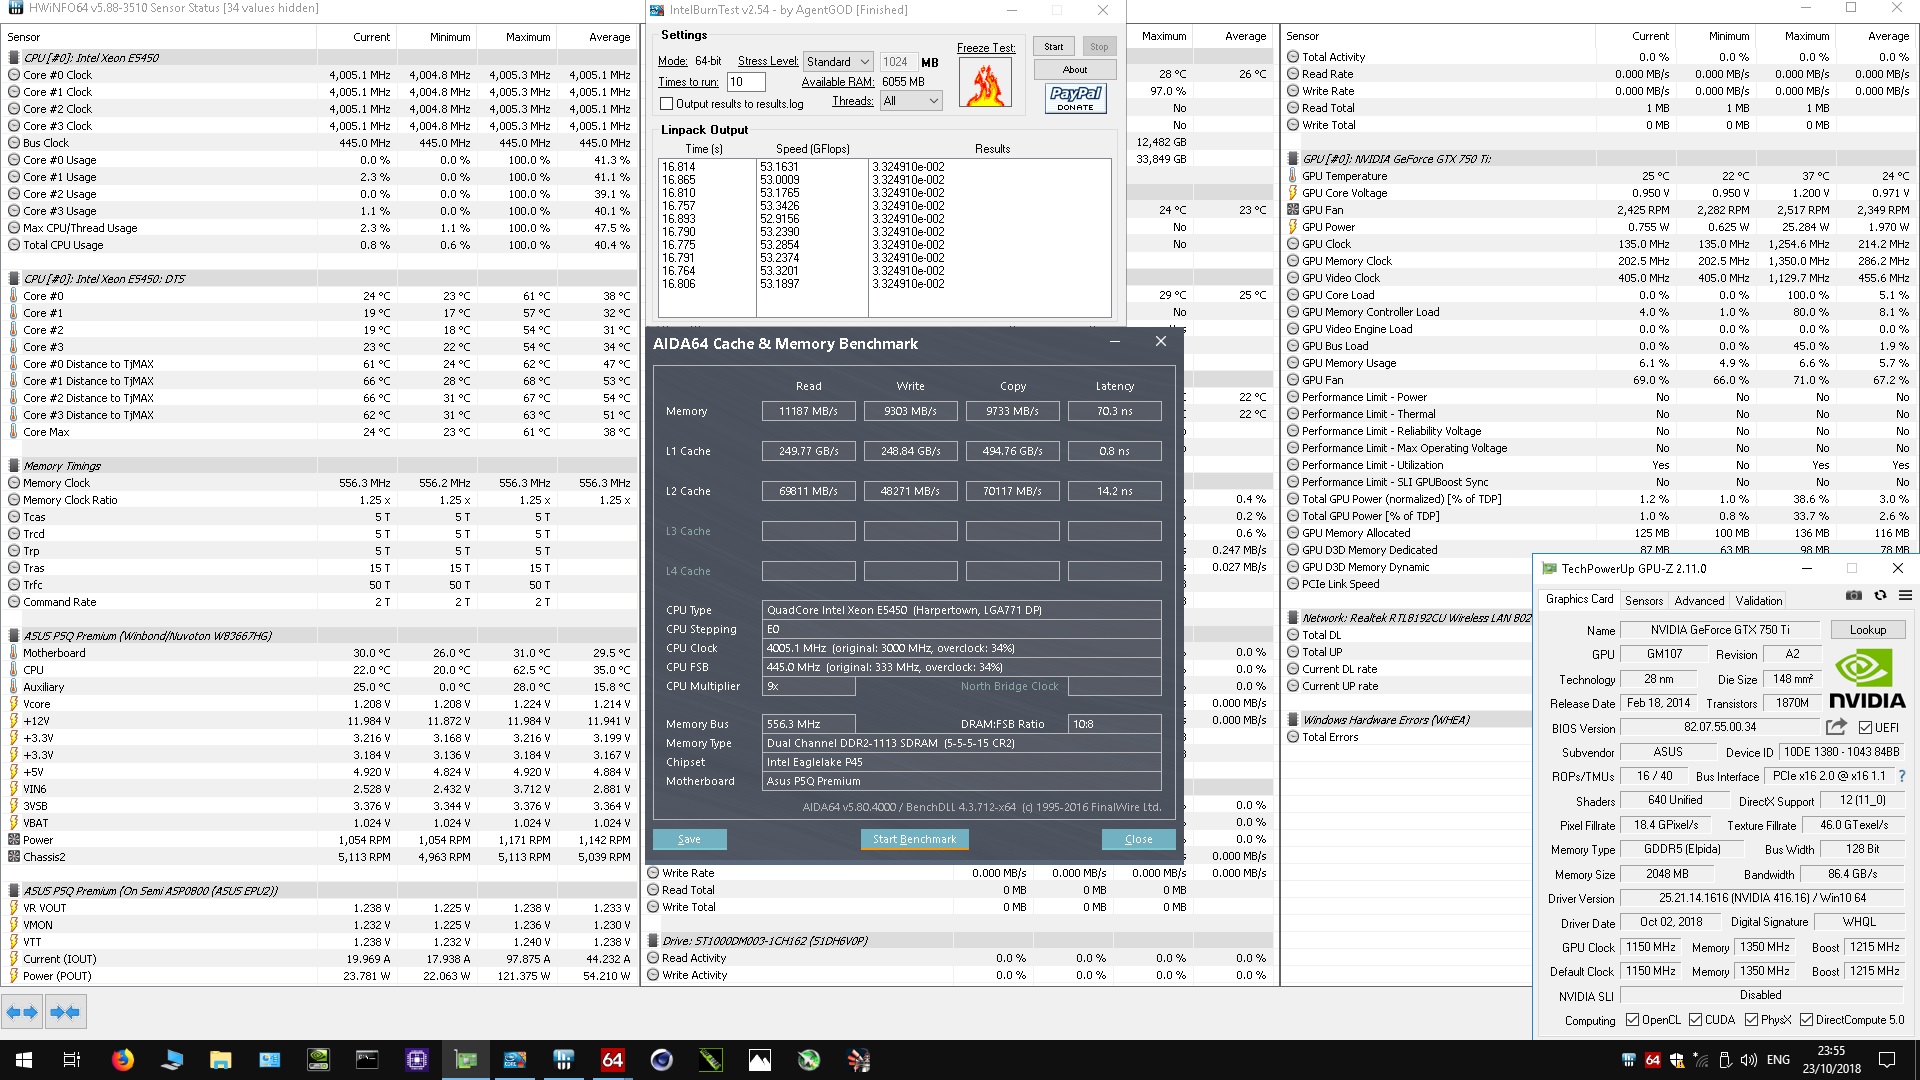This screenshot has height=1080, width=1920.
Task: Click HWiNFO shrink columns arrows button
Action: pos(65,1012)
